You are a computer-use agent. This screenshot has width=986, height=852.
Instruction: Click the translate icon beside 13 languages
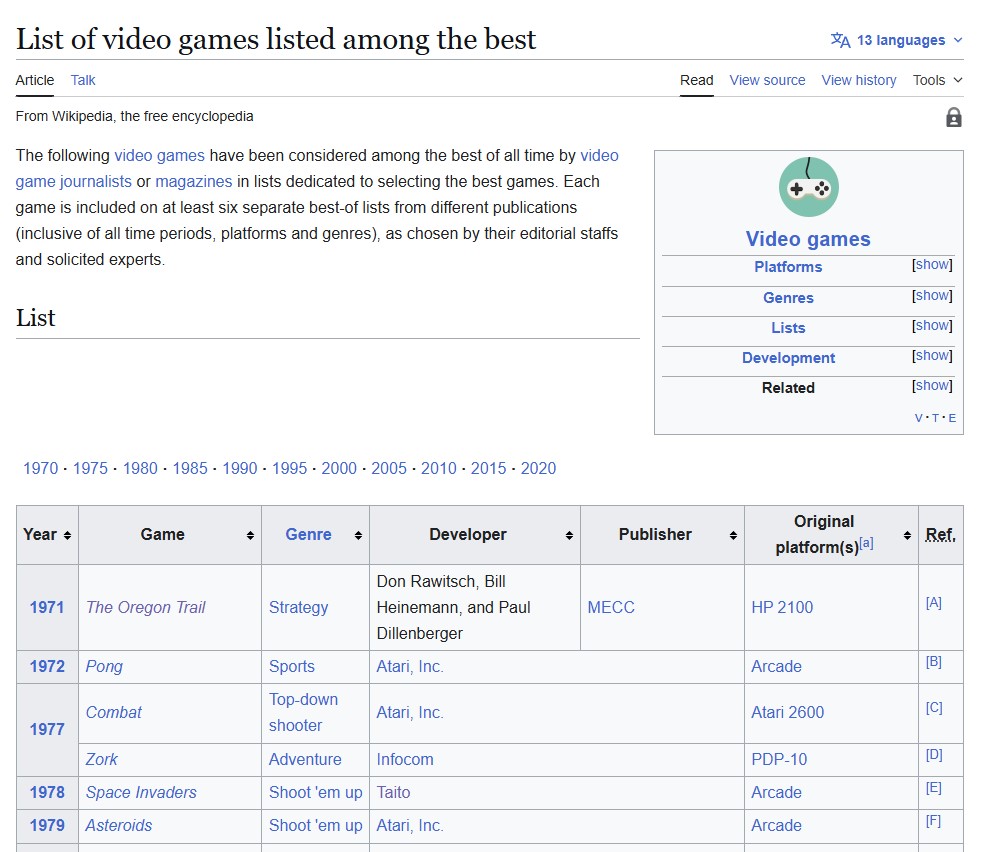tap(837, 39)
